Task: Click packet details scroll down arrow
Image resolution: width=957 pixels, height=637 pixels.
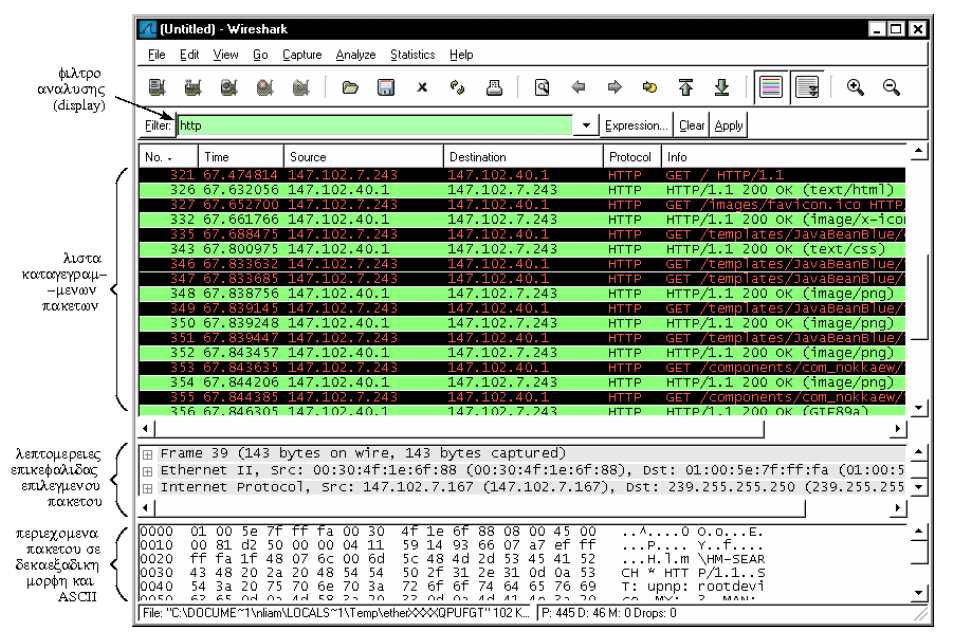Action: [919, 487]
